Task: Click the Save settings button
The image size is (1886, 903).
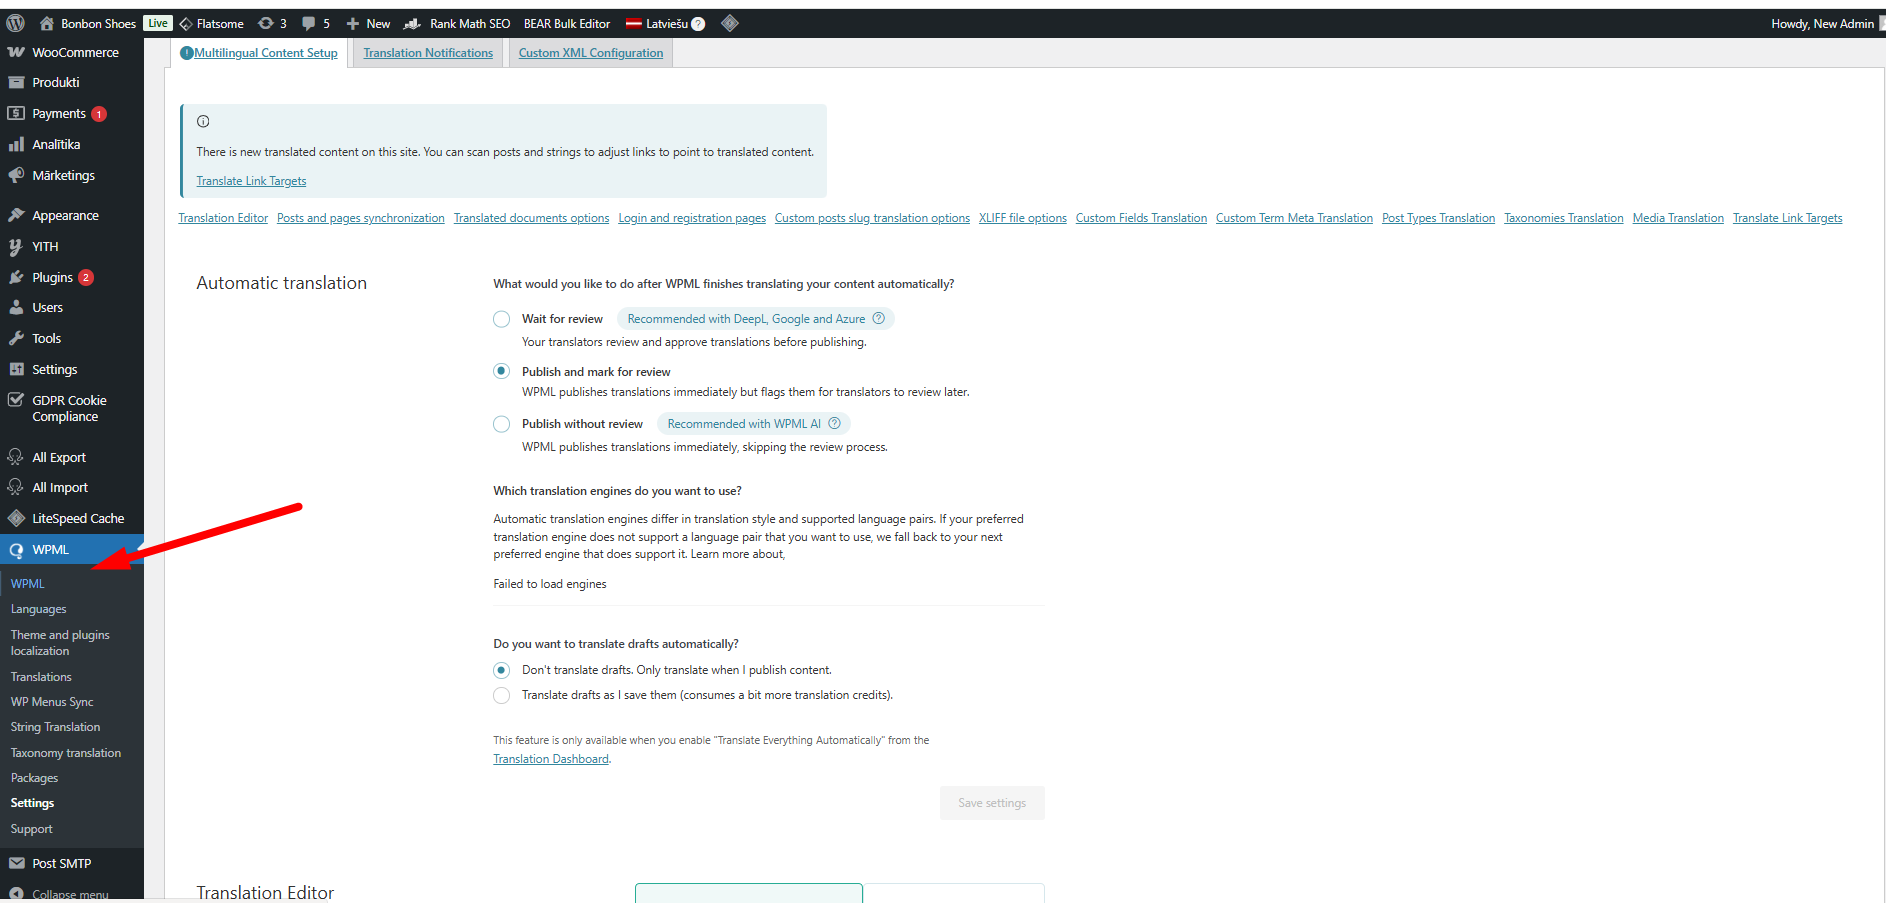Action: pos(992,803)
